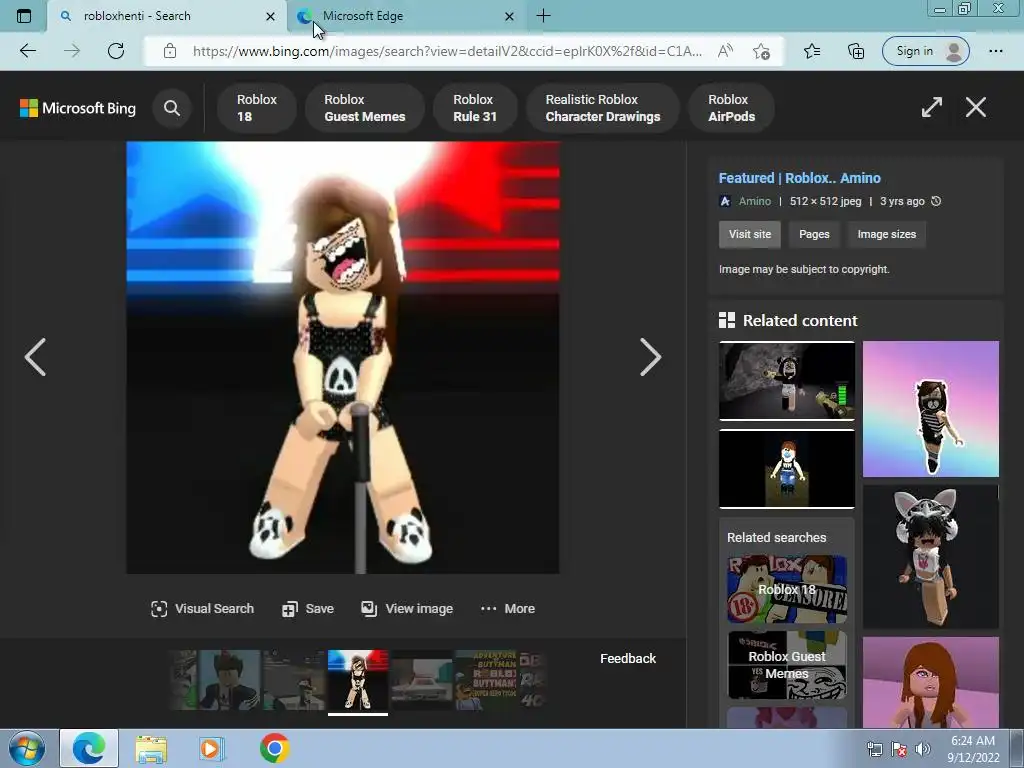
Task: Open the Roblox 18 related search tile
Action: [x=787, y=589]
